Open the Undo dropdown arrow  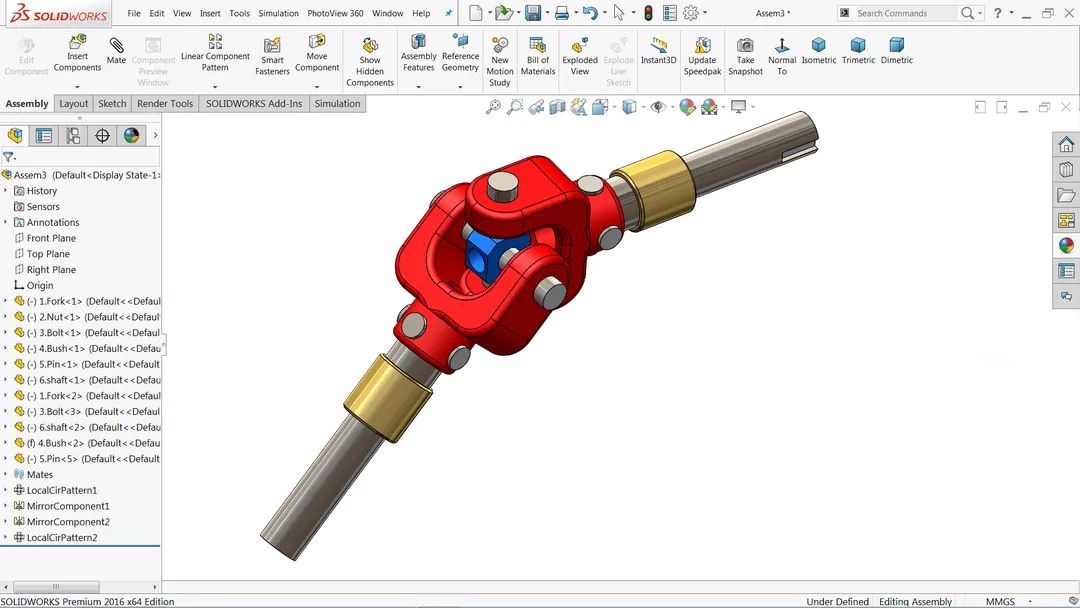[x=605, y=12]
